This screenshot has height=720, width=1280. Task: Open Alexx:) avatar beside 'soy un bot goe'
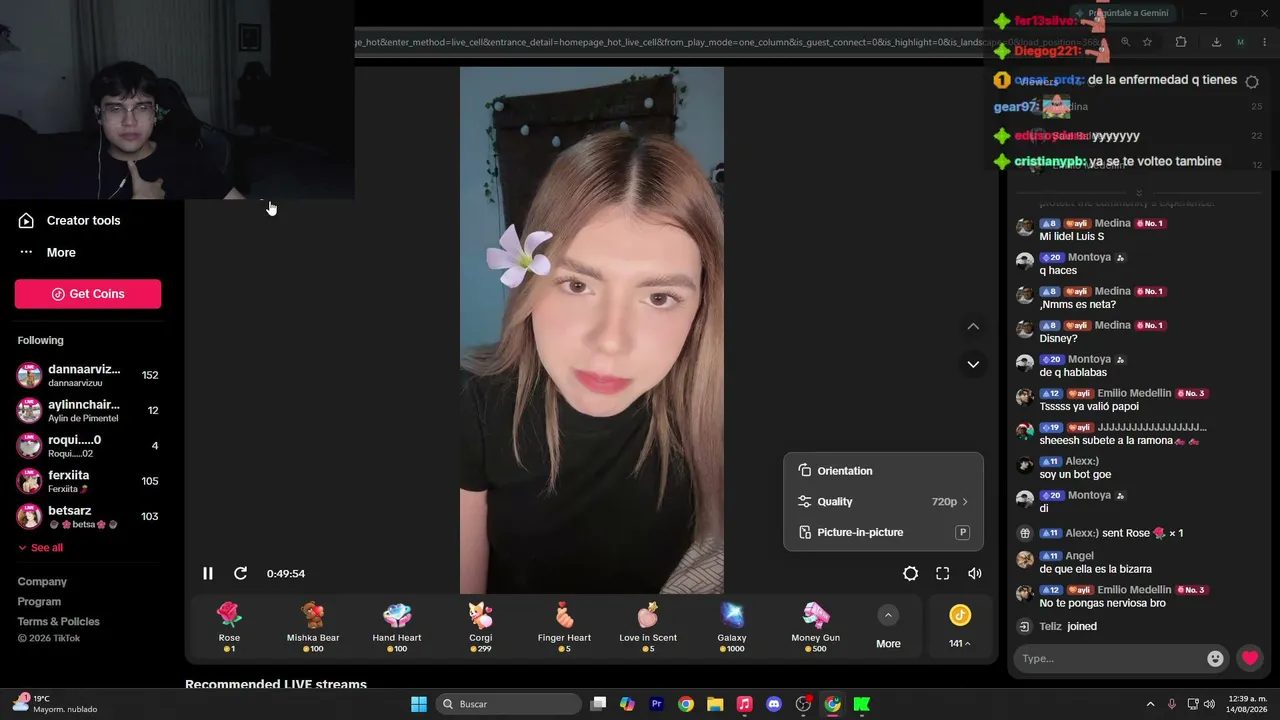[1024, 465]
